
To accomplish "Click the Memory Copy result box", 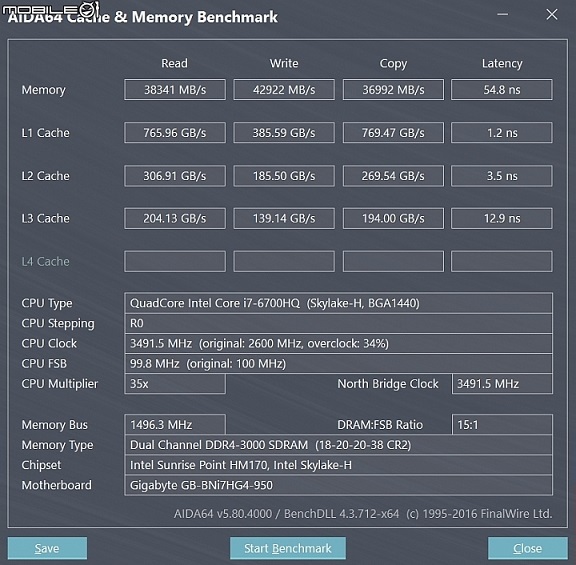I will 393,89.
